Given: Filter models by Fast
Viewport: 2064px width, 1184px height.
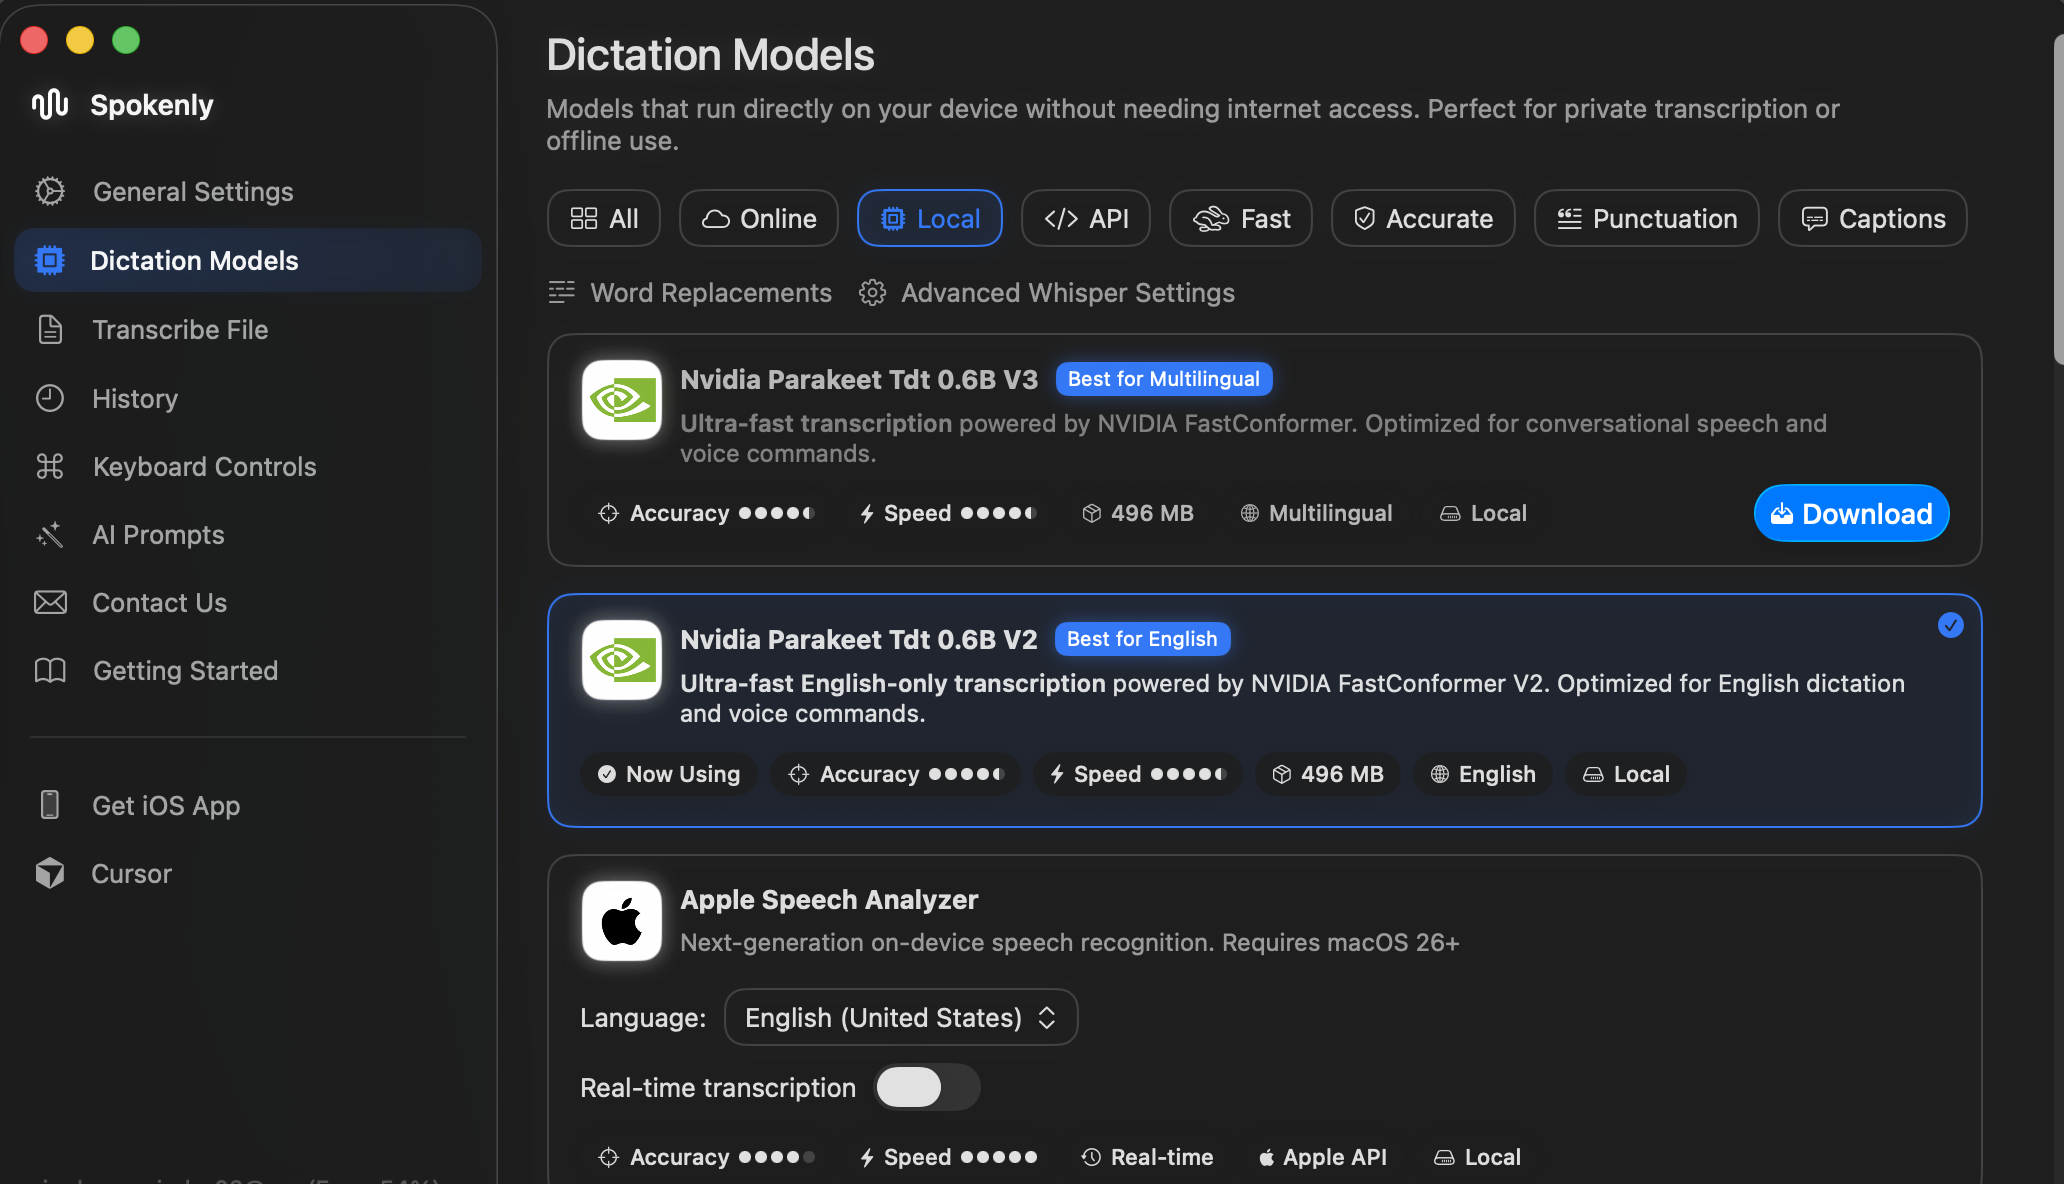Looking at the screenshot, I should pos(1241,219).
